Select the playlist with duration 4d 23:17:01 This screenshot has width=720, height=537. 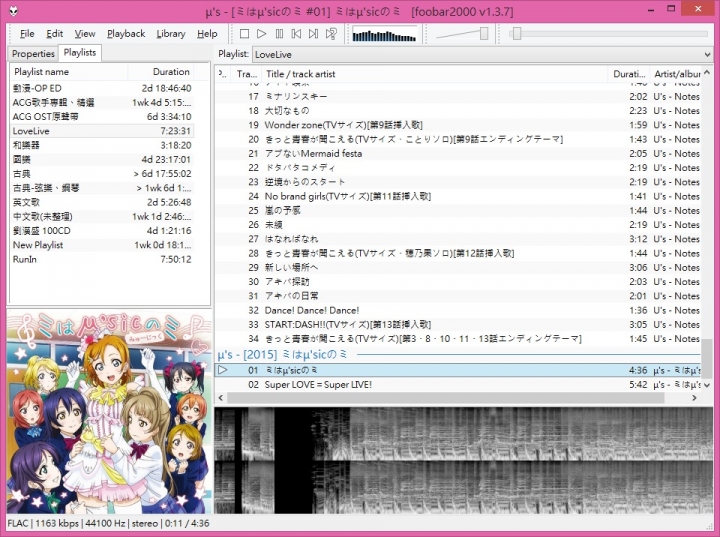click(x=102, y=159)
